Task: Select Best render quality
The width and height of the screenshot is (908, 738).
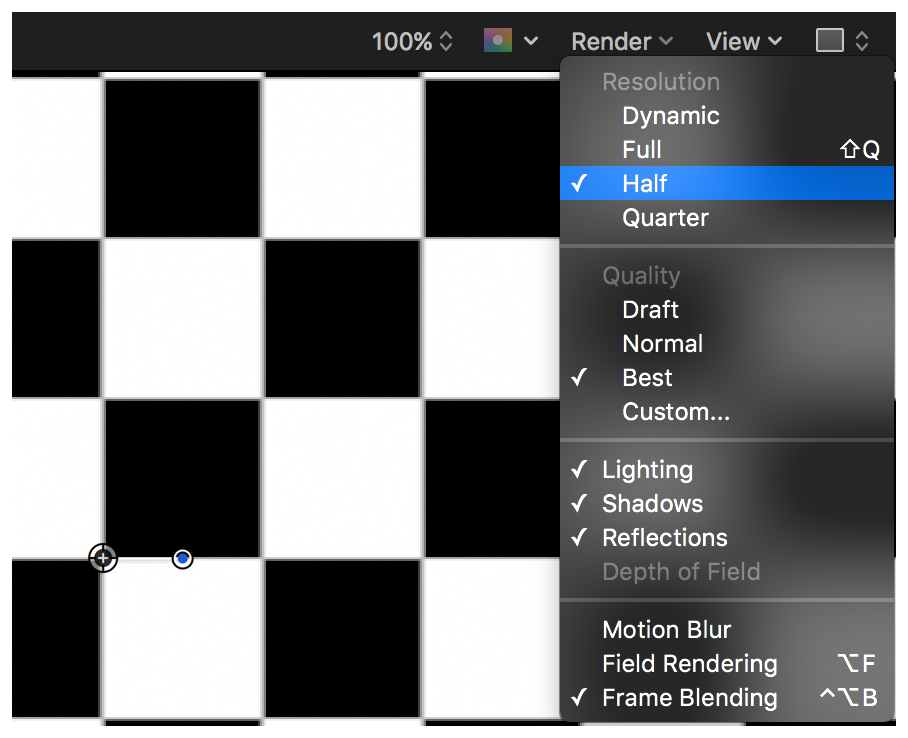Action: (647, 378)
